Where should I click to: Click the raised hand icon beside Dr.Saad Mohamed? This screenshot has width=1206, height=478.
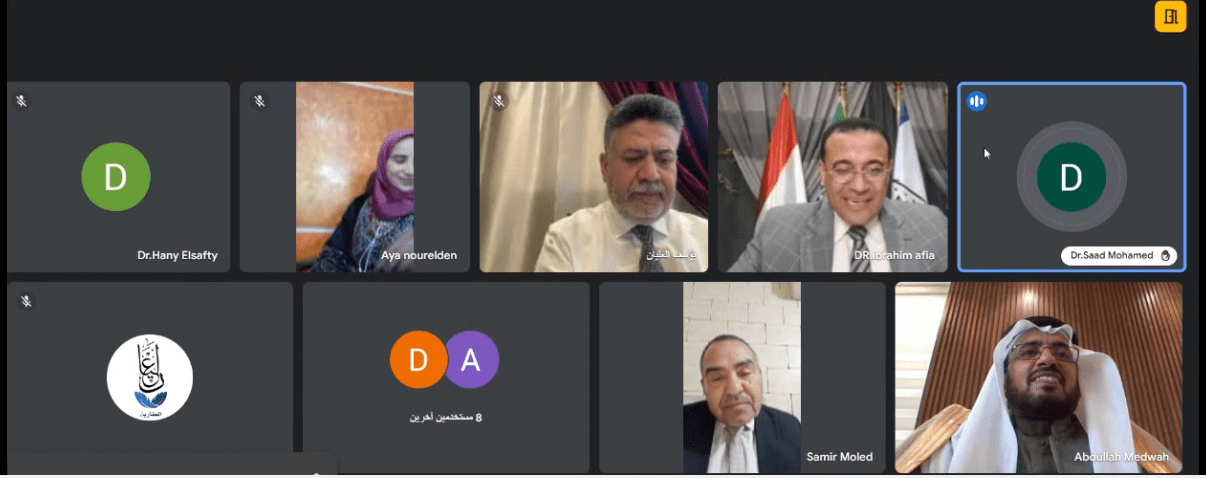pyautogui.click(x=1164, y=256)
